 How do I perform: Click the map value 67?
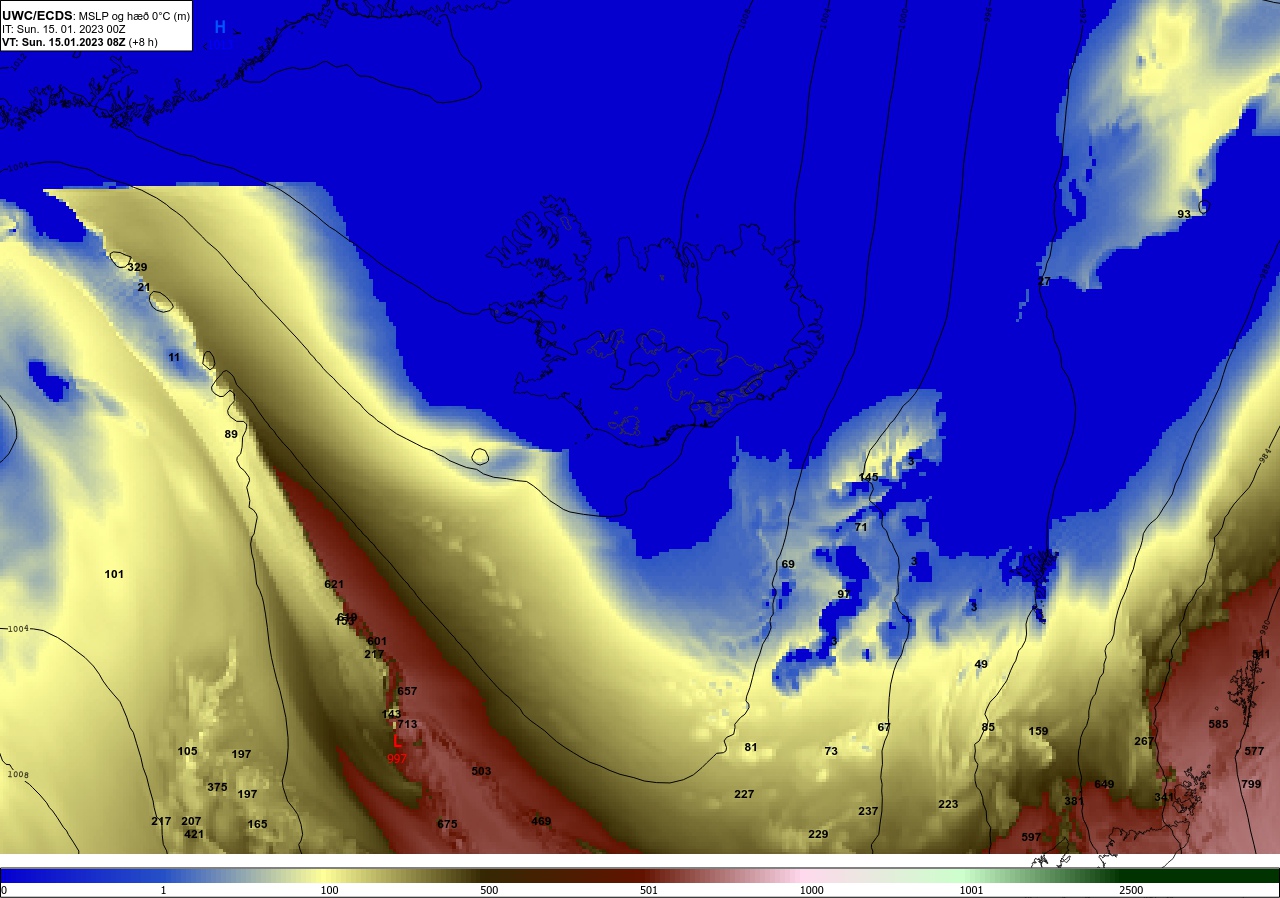(x=884, y=727)
